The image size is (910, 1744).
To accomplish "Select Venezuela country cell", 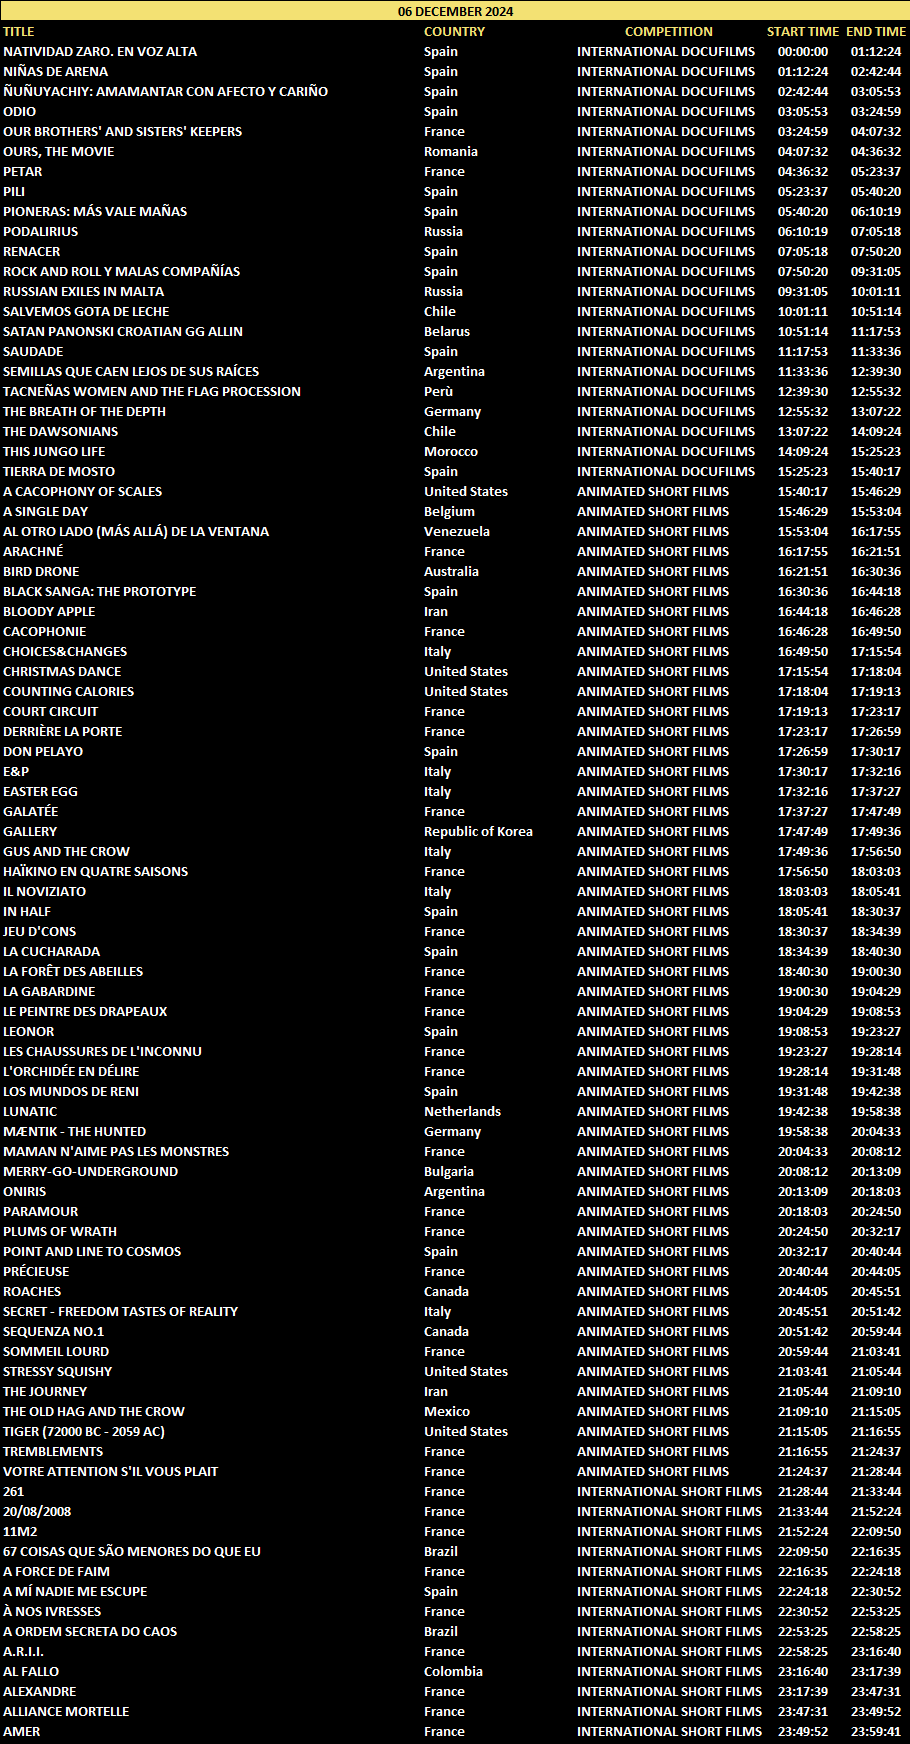I will coord(457,531).
